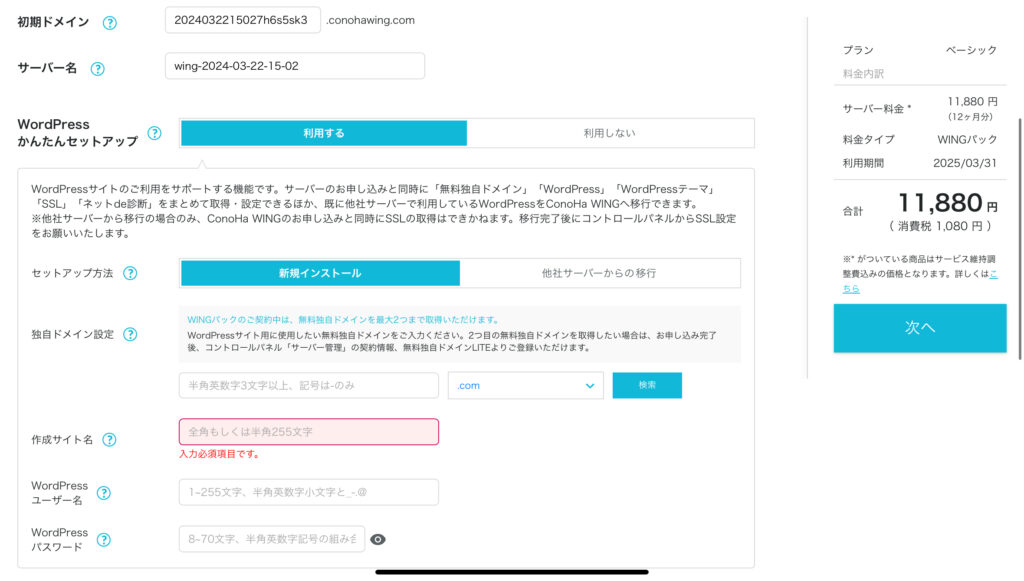Screen dimensions: 1024x581
Task: Open the .com domain extension dropdown
Action: pyautogui.click(x=526, y=386)
